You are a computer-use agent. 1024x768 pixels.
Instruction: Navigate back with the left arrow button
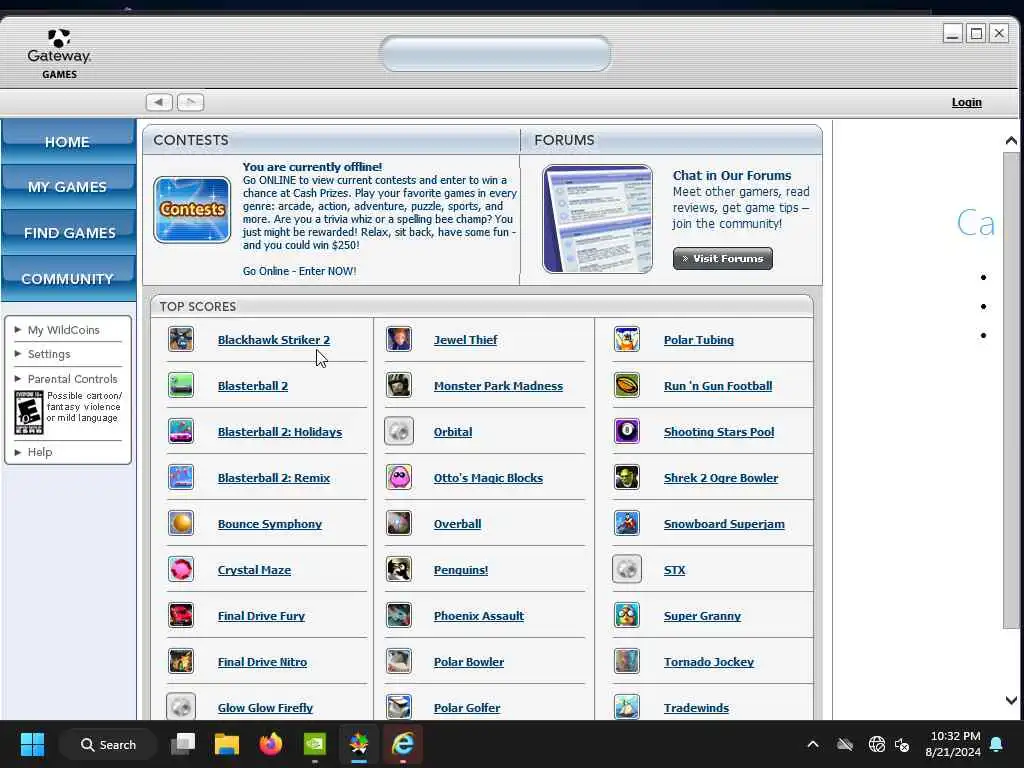[159, 102]
